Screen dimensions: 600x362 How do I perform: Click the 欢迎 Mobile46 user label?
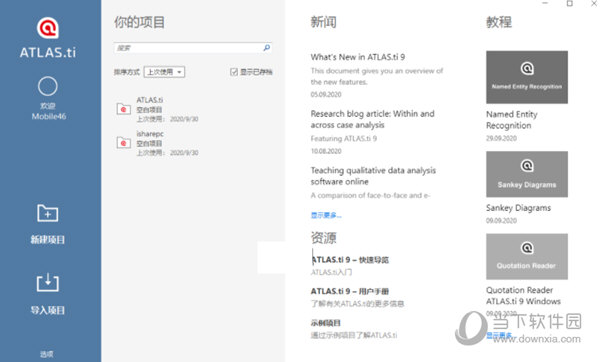click(x=49, y=111)
